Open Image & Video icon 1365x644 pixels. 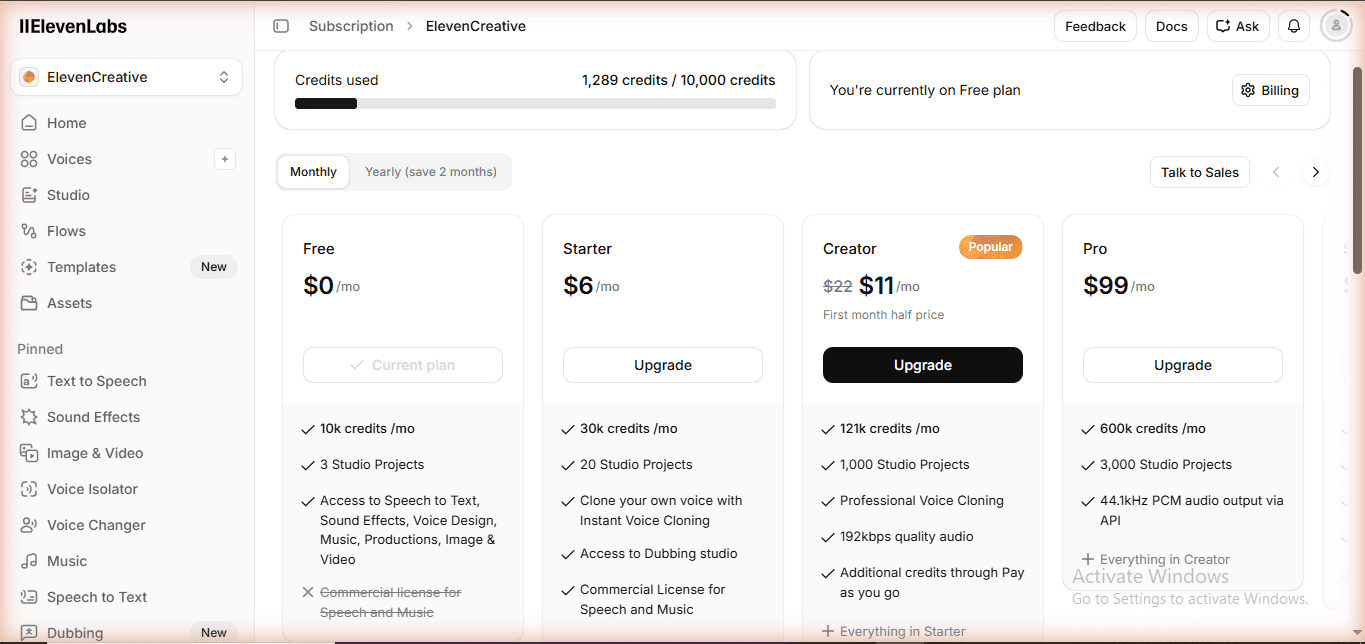29,453
